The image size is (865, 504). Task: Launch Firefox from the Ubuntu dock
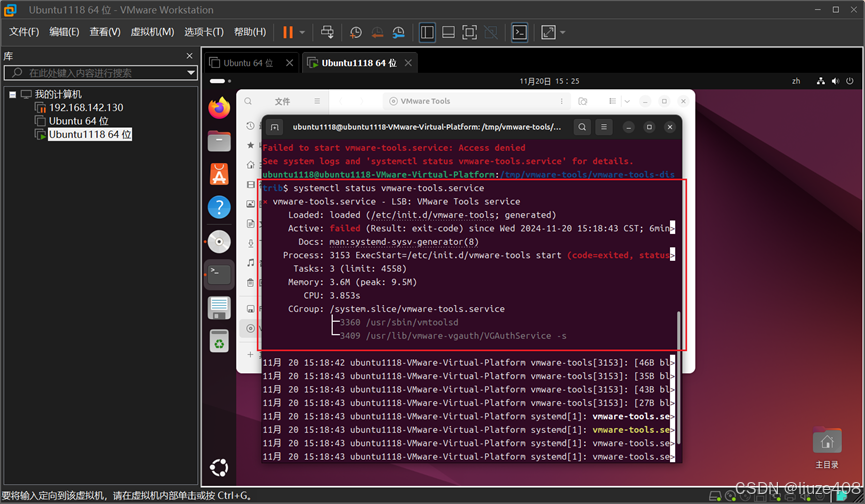point(219,108)
